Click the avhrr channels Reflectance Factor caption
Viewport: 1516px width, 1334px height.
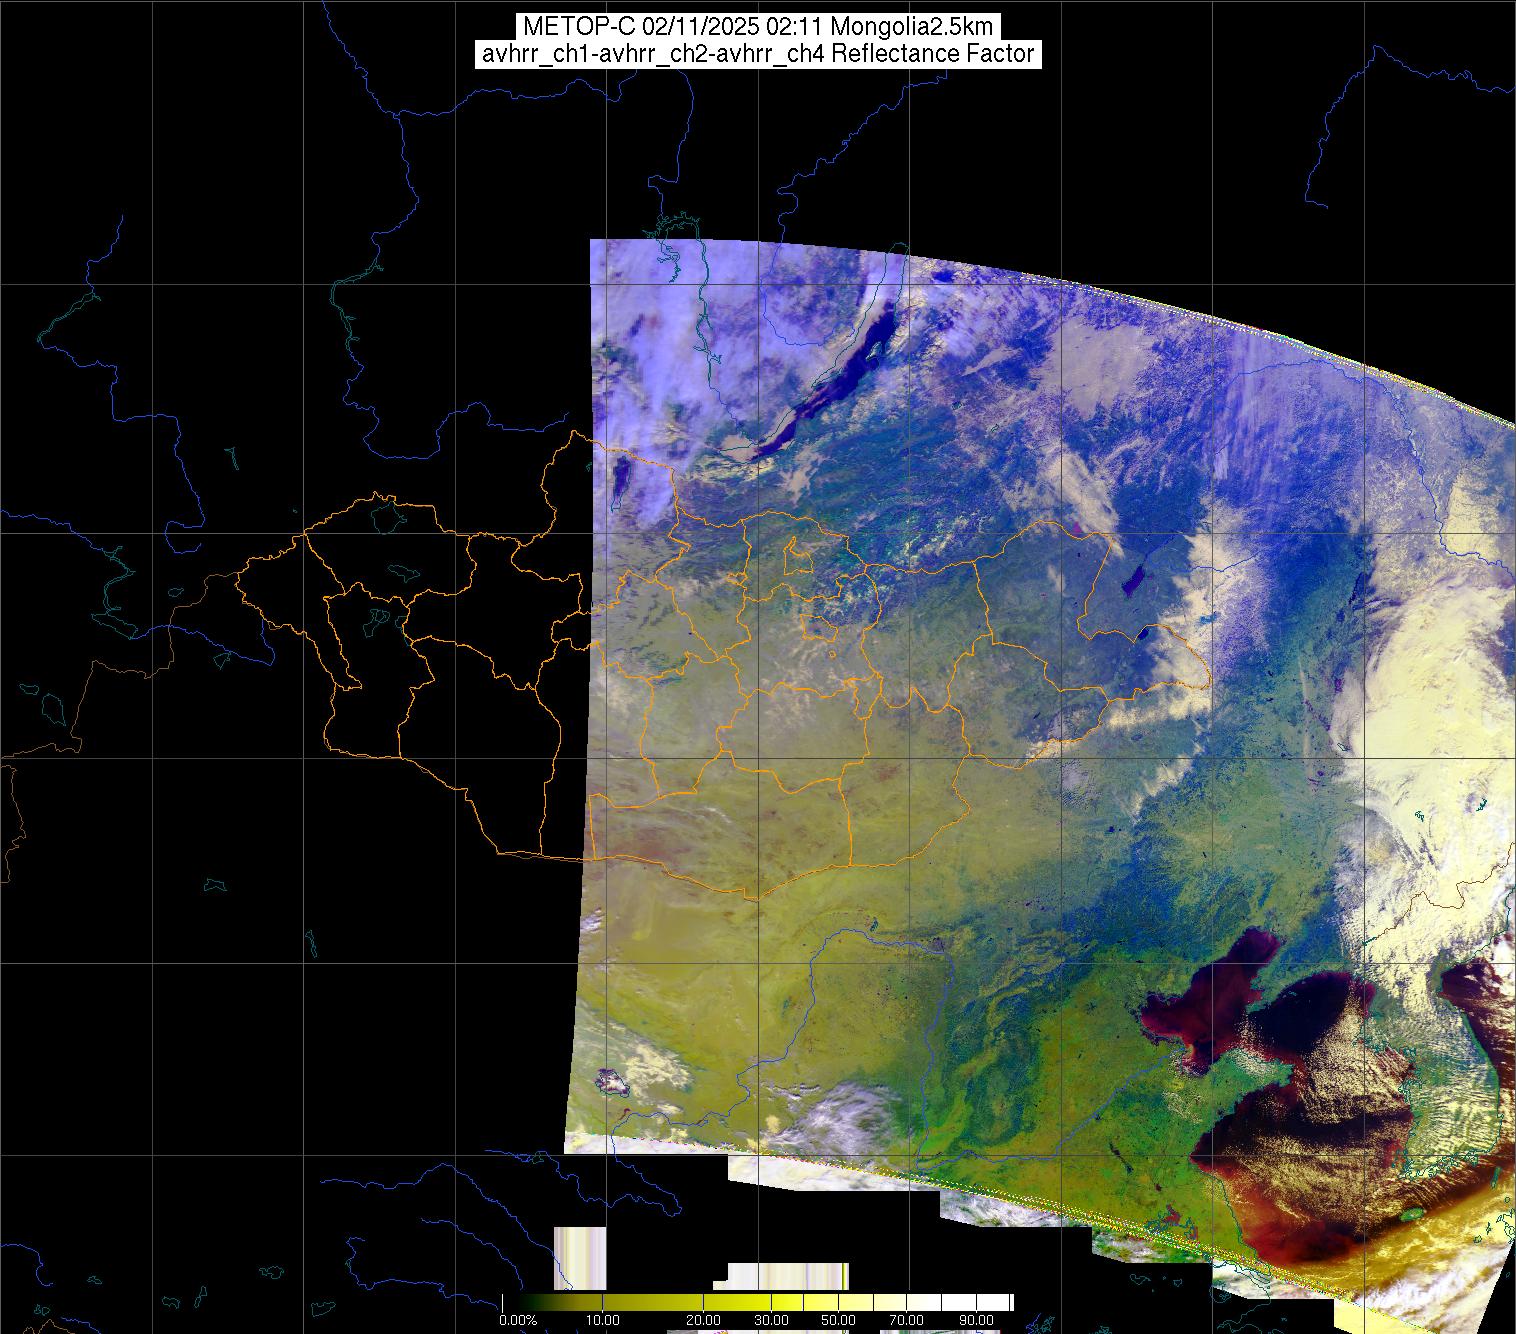pyautogui.click(x=757, y=54)
